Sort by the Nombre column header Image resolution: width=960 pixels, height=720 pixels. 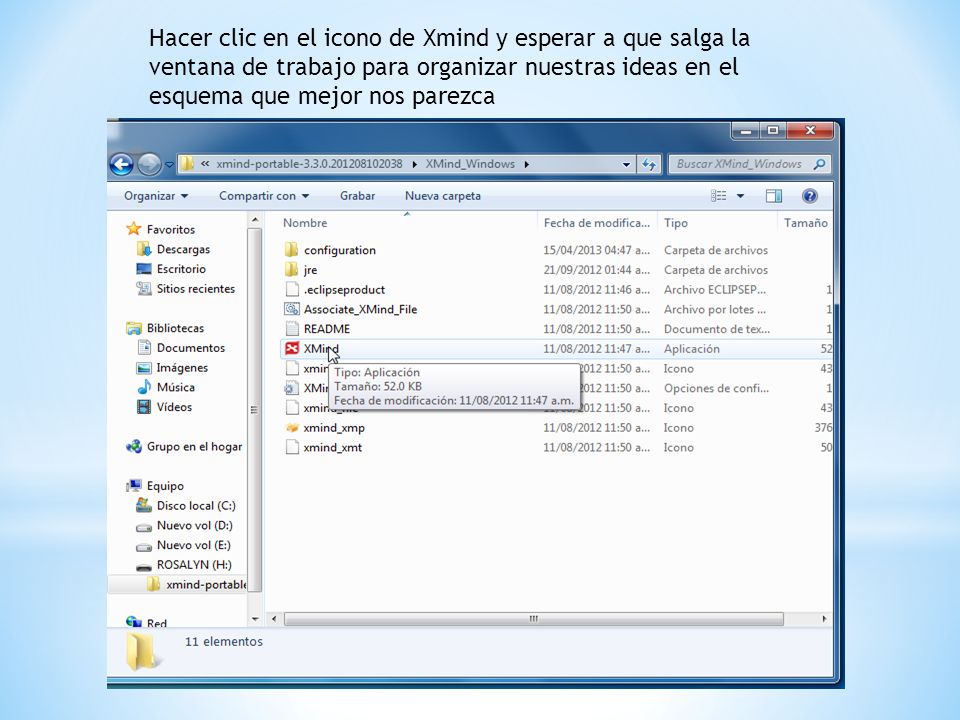tap(305, 223)
